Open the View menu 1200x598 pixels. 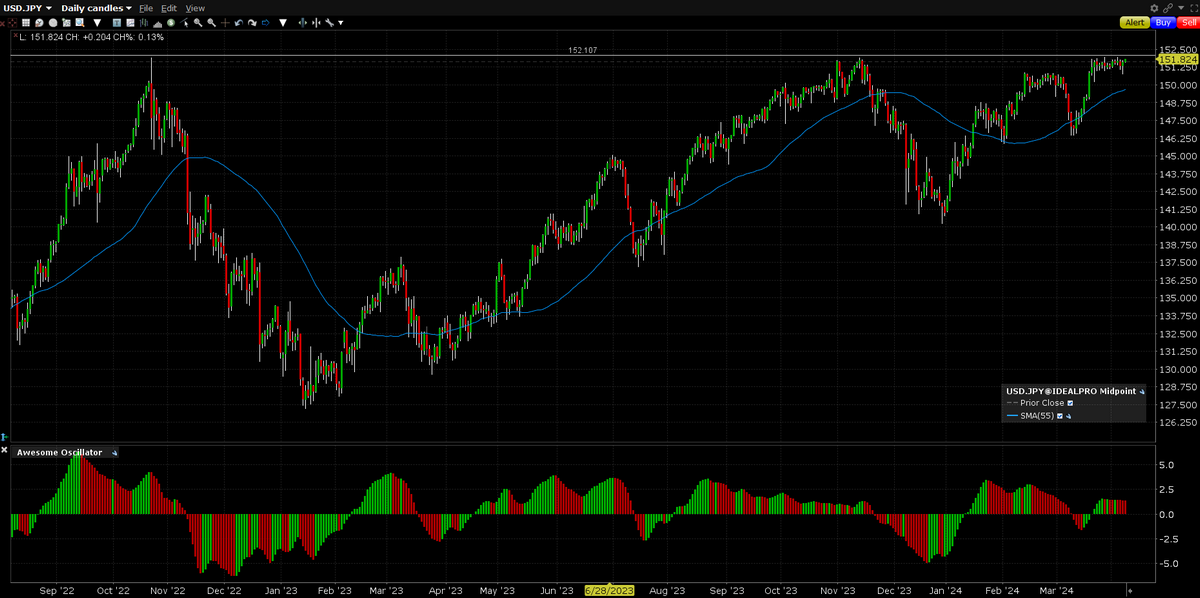[195, 8]
